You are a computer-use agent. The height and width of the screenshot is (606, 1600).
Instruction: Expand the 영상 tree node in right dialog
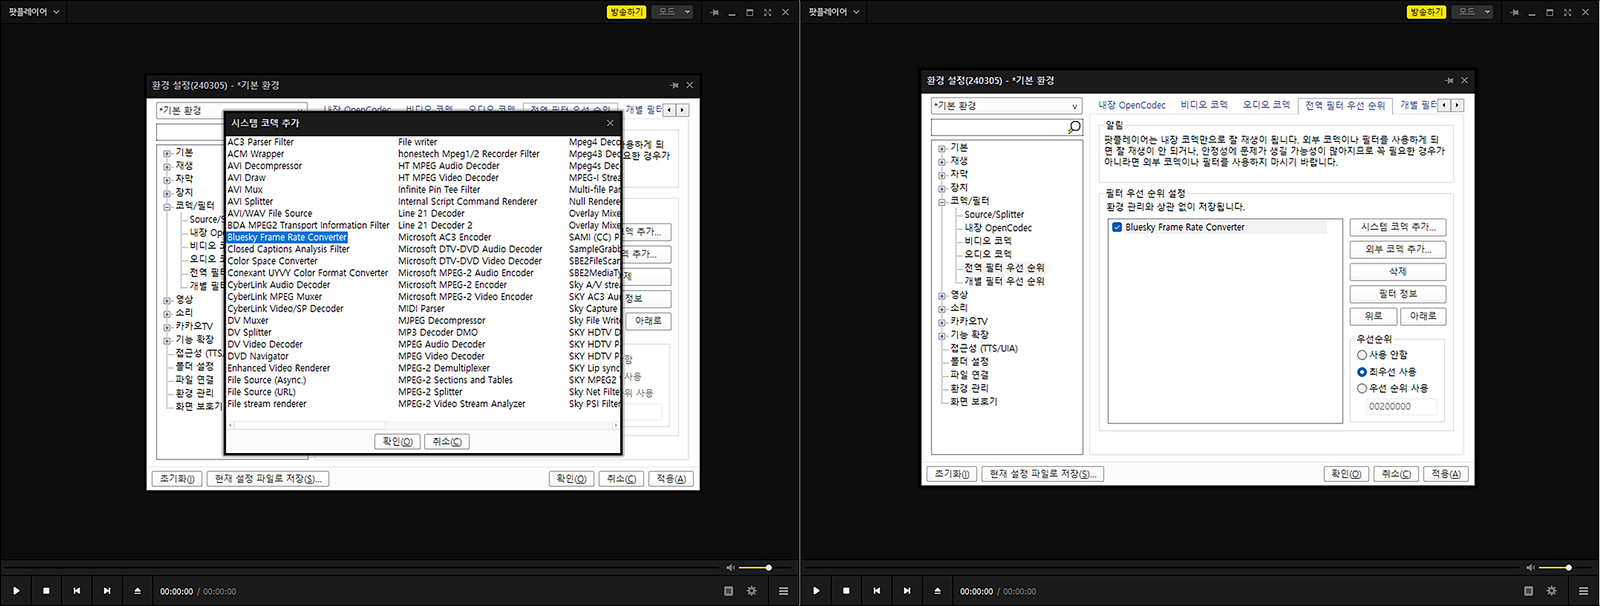point(942,296)
